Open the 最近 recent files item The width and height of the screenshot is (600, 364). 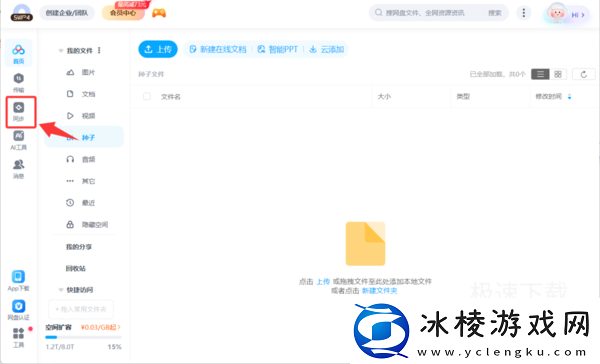pos(84,202)
